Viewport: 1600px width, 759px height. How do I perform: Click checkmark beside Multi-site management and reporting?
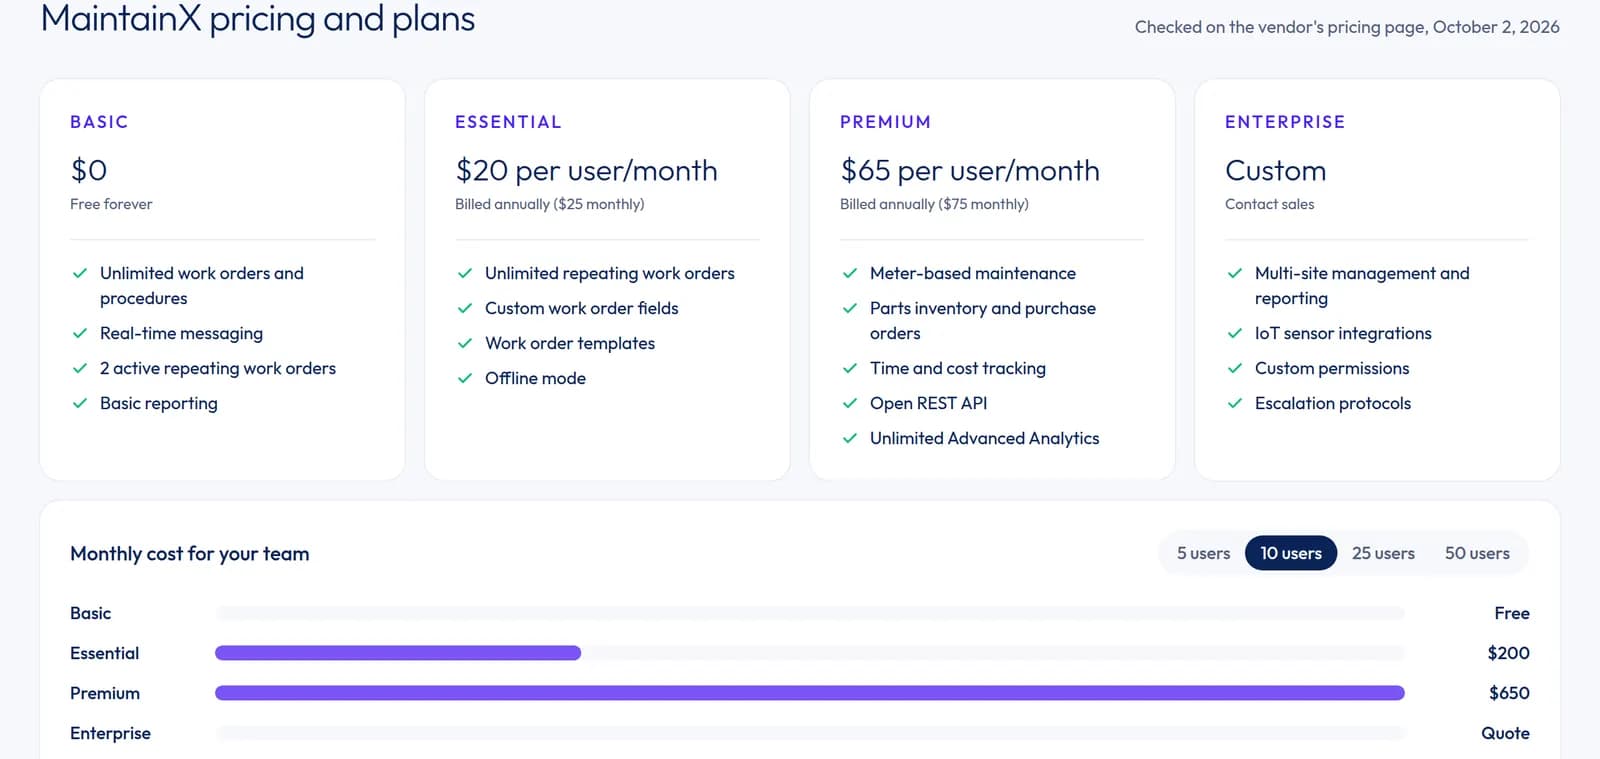(x=1235, y=273)
